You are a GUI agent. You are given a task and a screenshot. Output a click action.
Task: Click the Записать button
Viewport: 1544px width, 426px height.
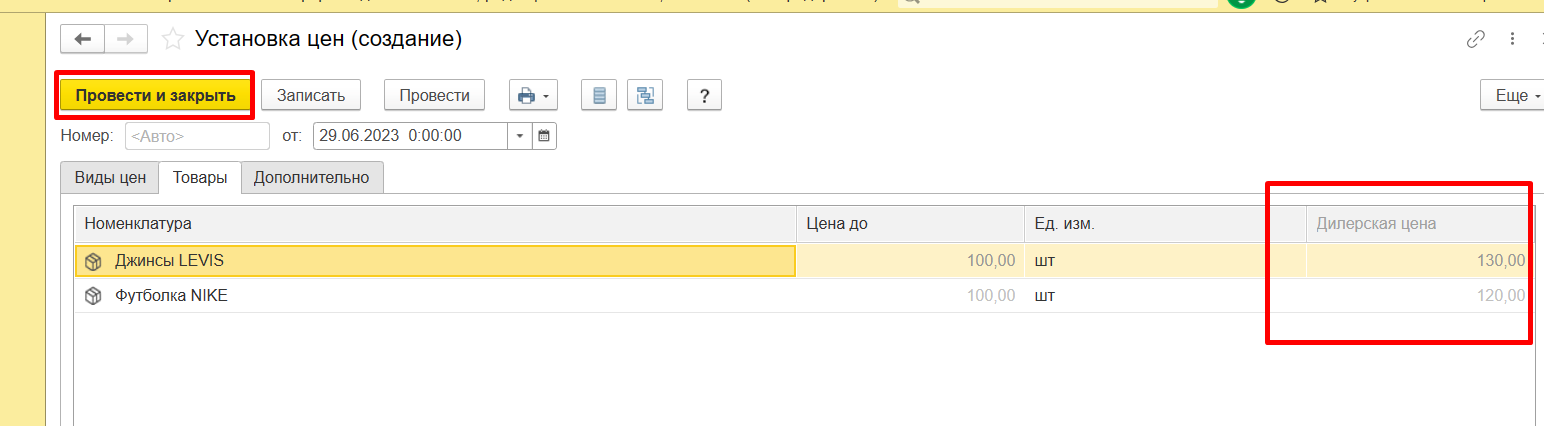311,96
